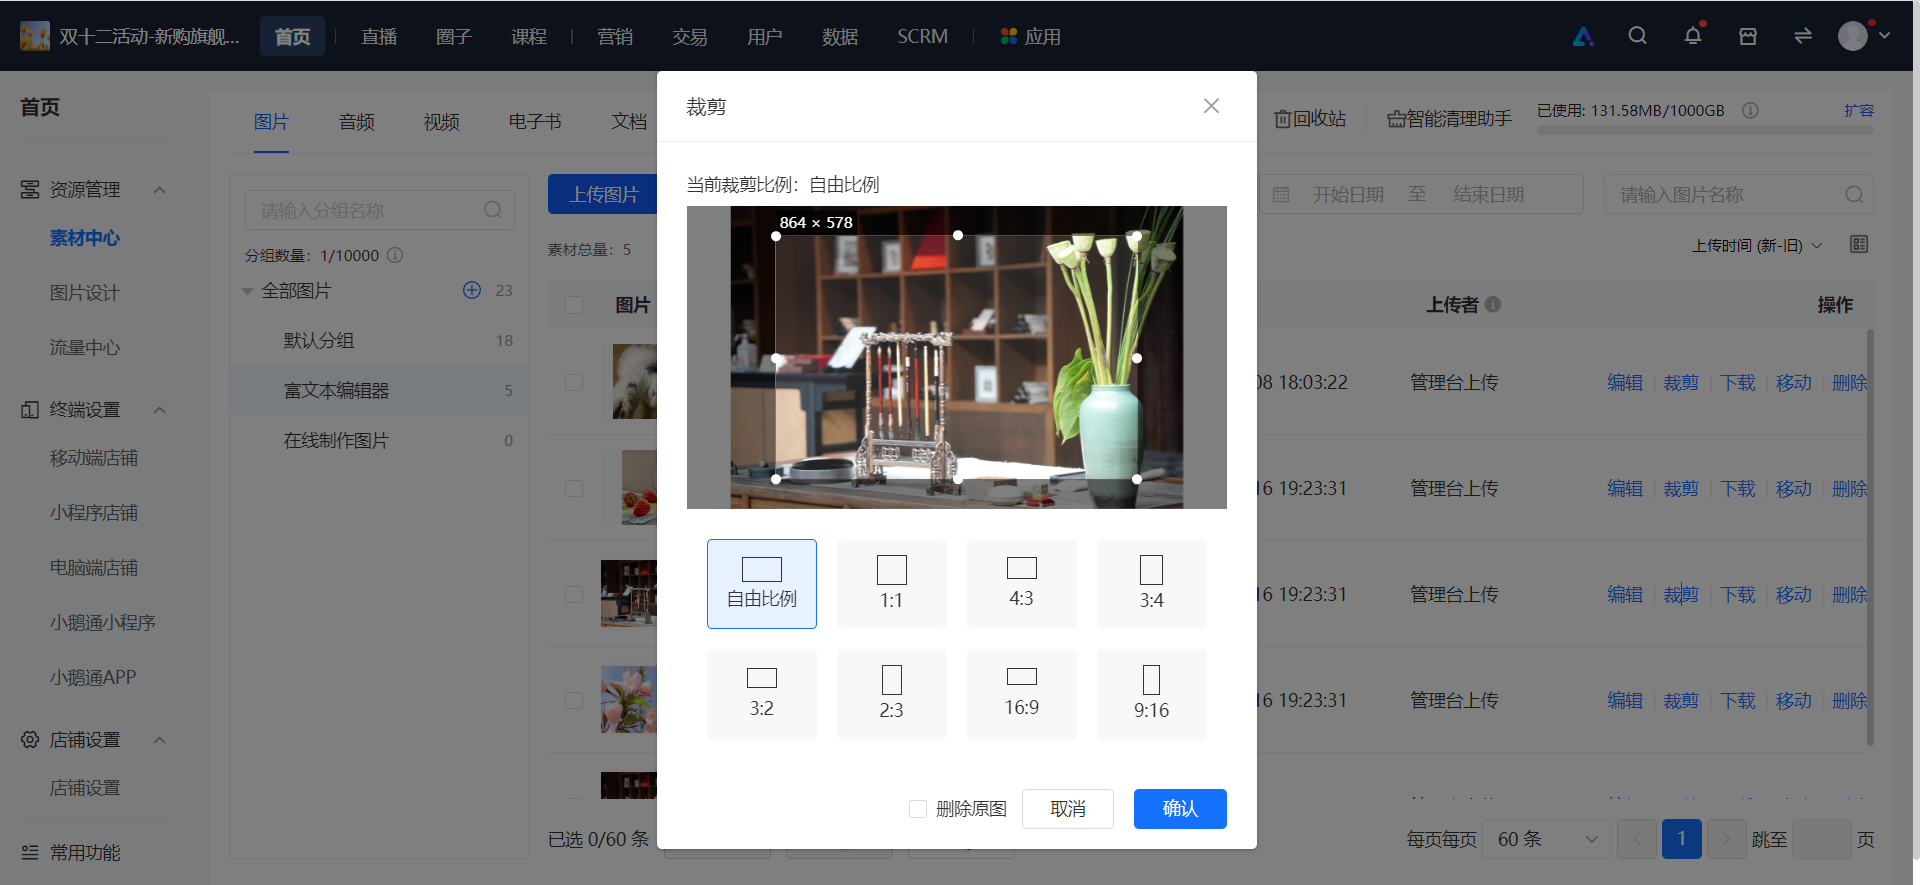Click the 请输入图片名称 search field
Screen dimensions: 1920x885
pyautogui.click(x=1738, y=195)
